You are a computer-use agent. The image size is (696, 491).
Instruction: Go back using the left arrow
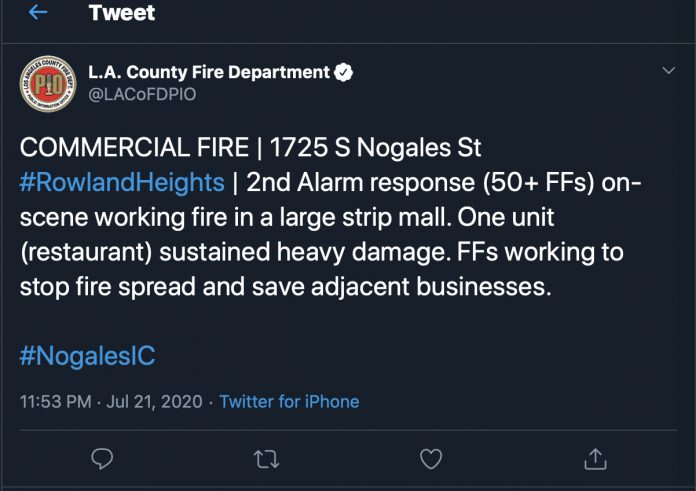(38, 12)
